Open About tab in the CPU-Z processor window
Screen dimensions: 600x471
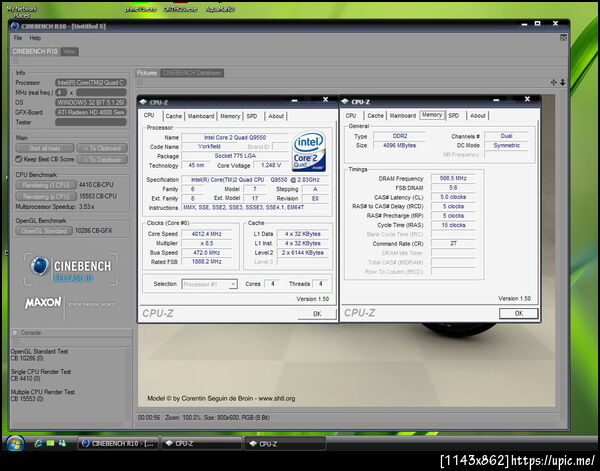click(276, 116)
